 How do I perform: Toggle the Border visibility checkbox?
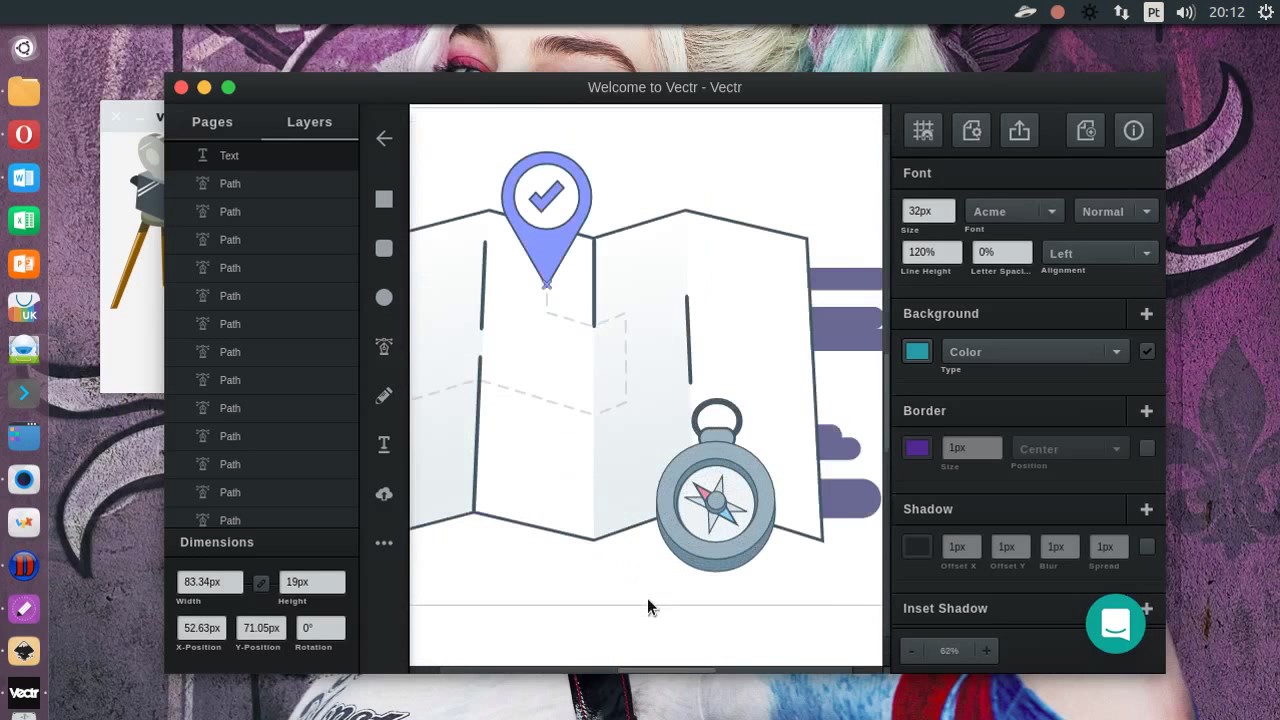(x=1147, y=448)
